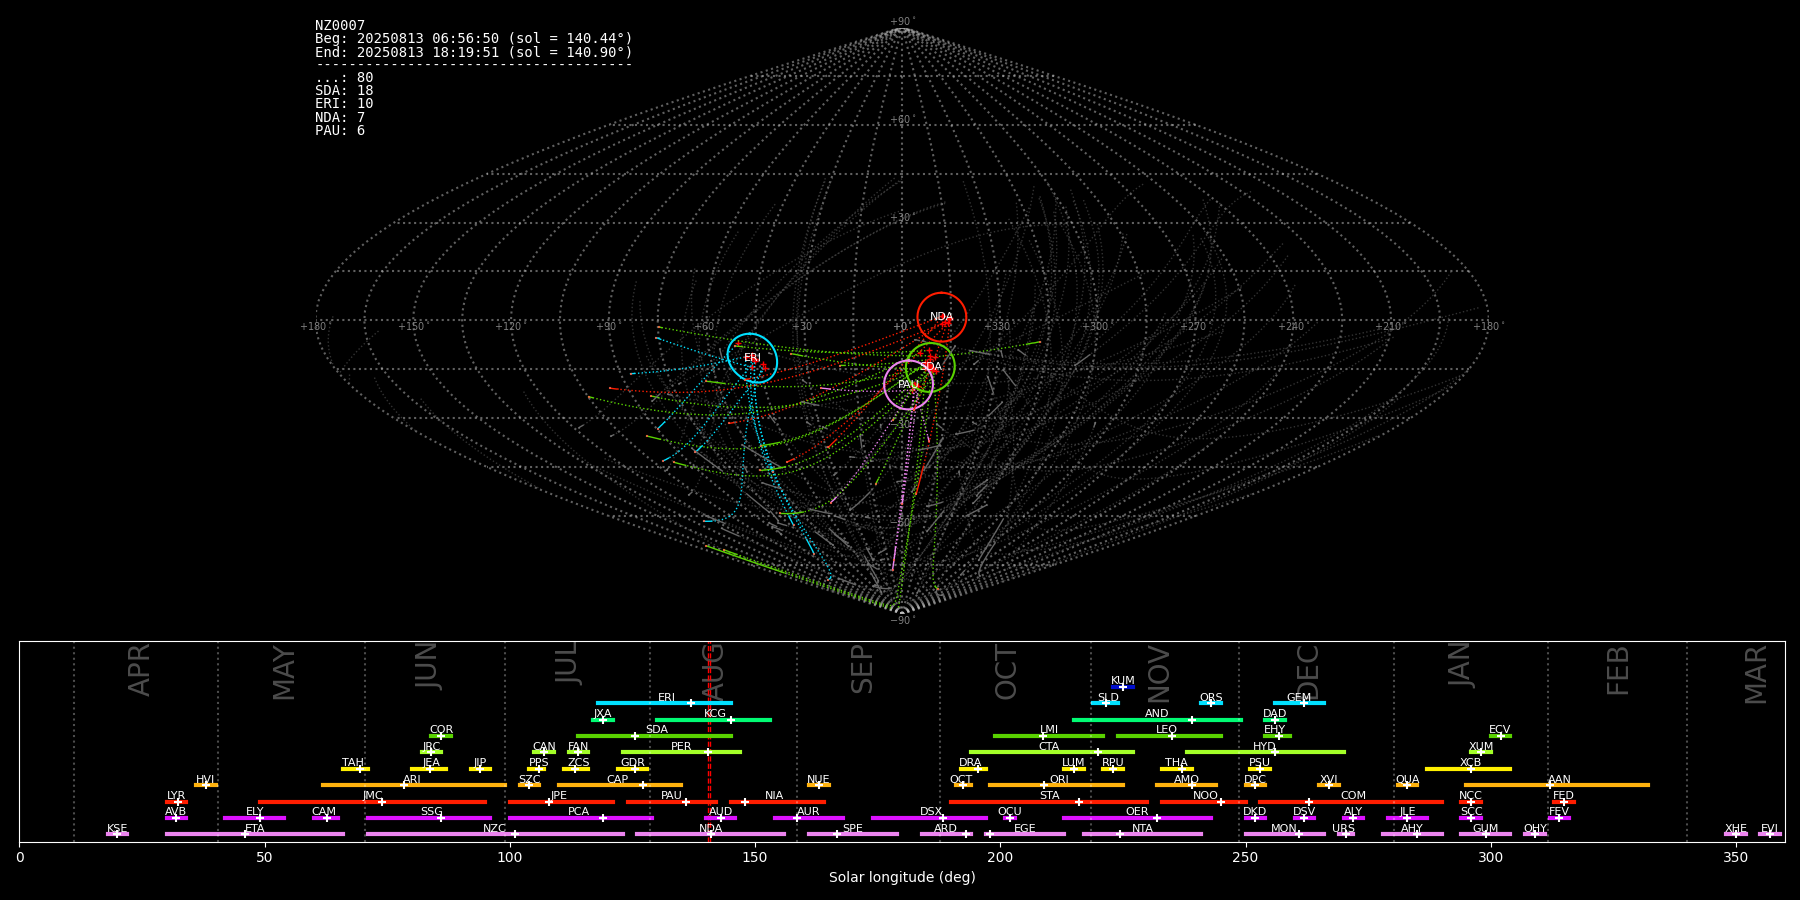Click the HYD shower label in timeline
The width and height of the screenshot is (1800, 900).
(1264, 747)
